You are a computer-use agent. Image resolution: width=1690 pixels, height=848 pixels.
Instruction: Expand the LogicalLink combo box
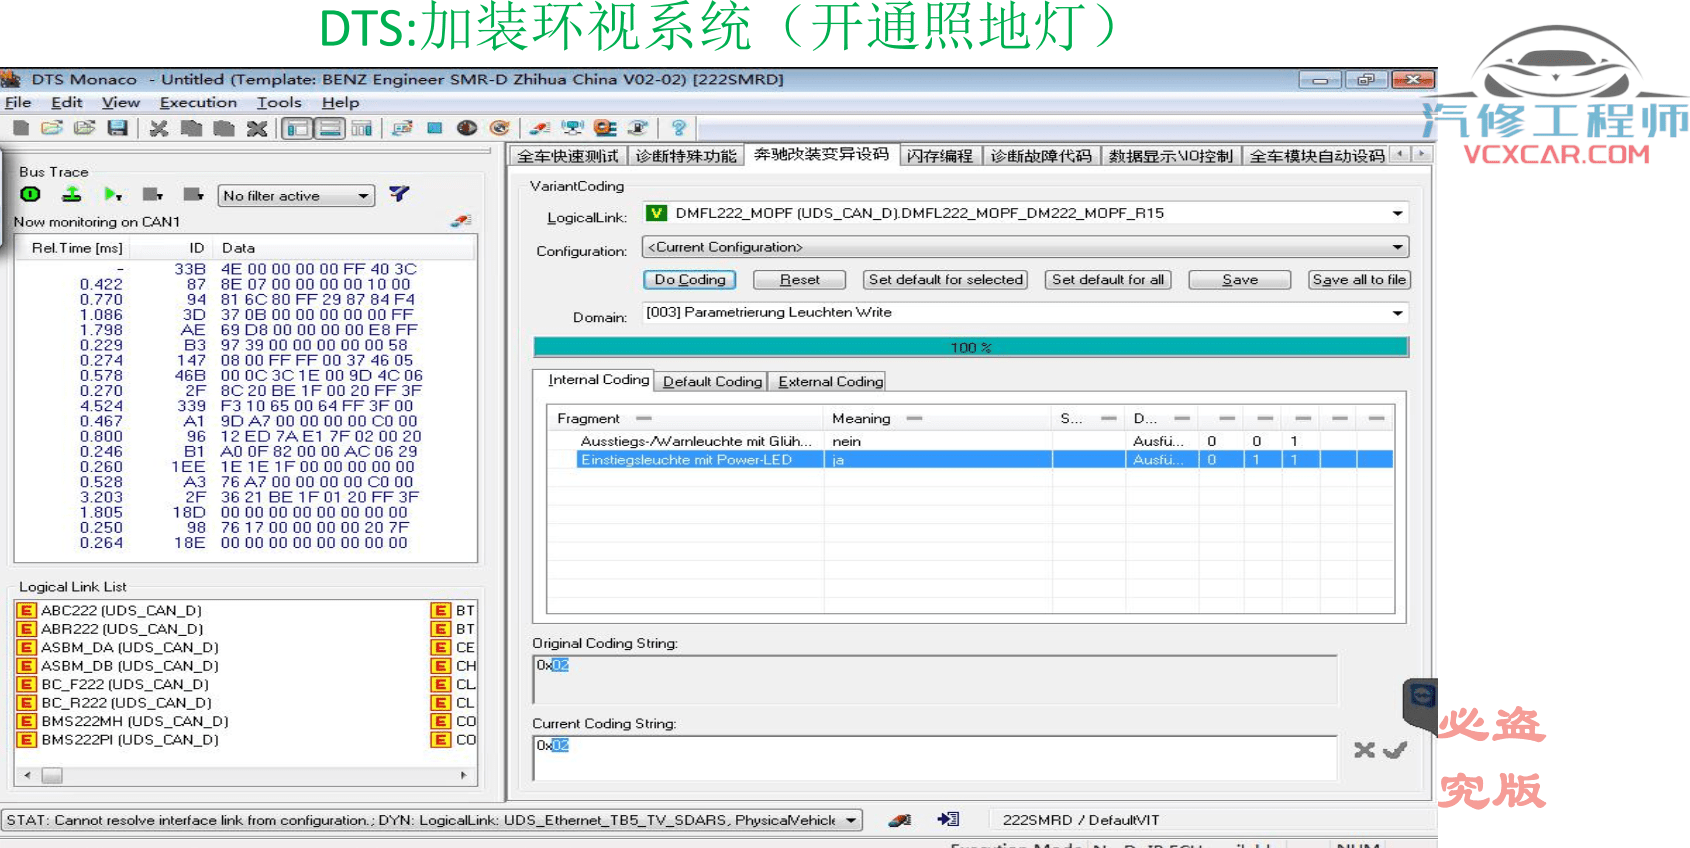1396,213
